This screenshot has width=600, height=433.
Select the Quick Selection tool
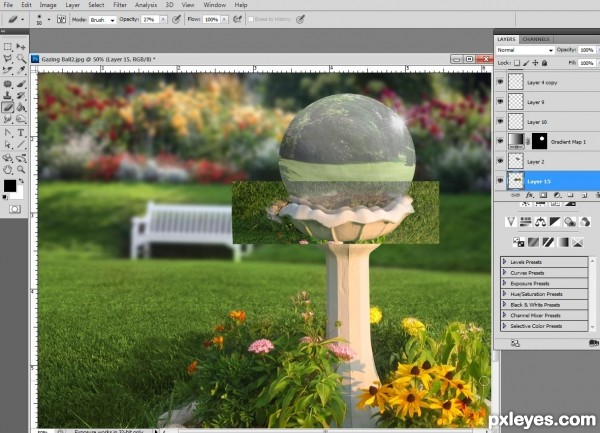point(21,59)
